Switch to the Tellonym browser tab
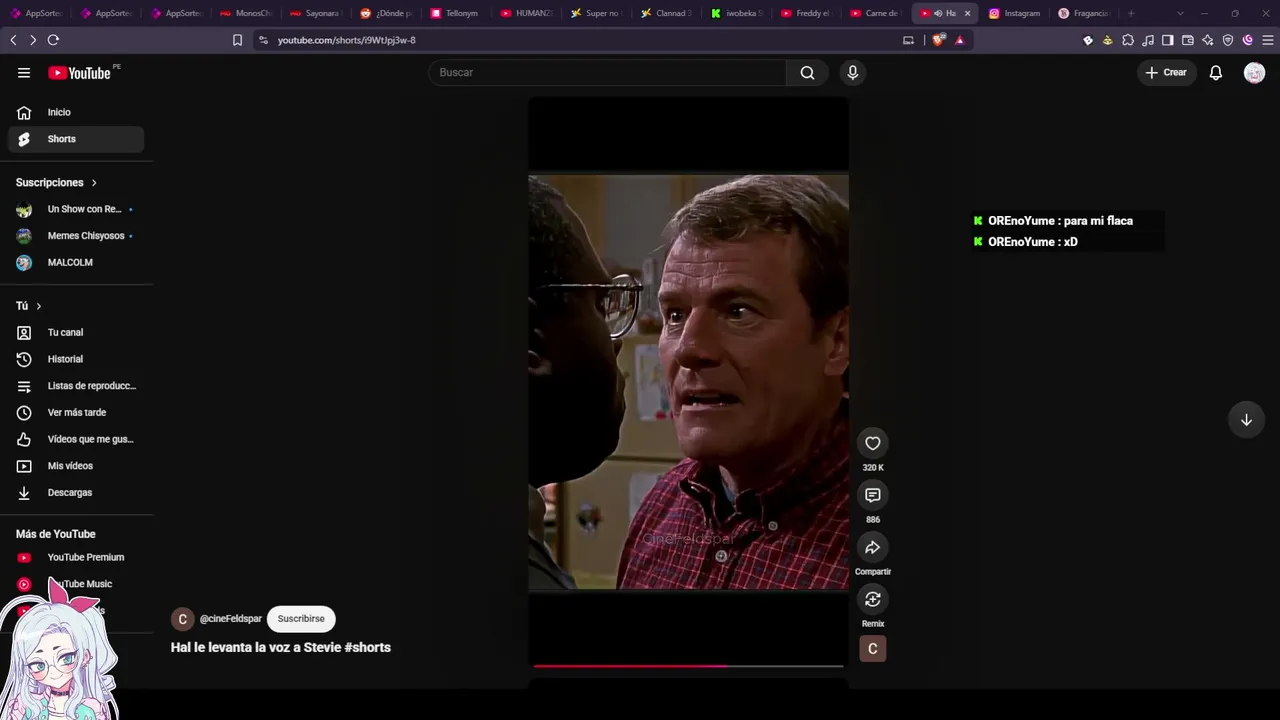This screenshot has width=1280, height=720. tap(455, 13)
